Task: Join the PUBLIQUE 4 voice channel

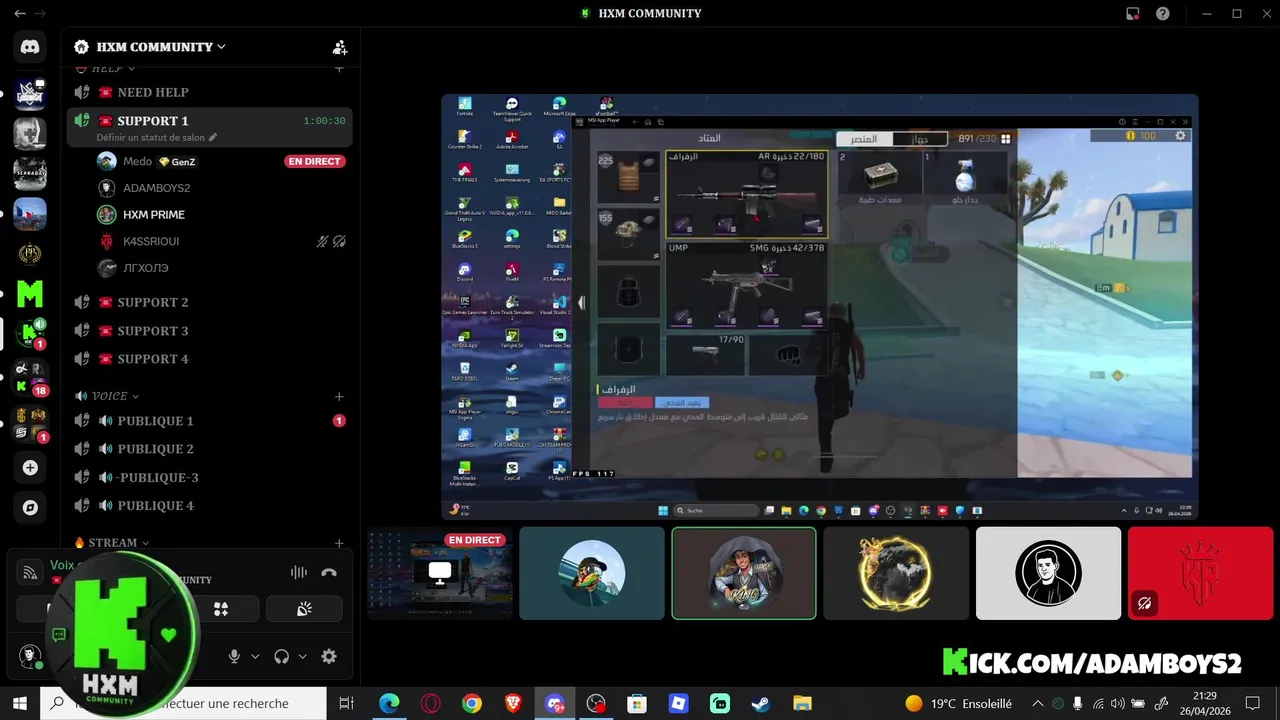Action: [x=209, y=506]
